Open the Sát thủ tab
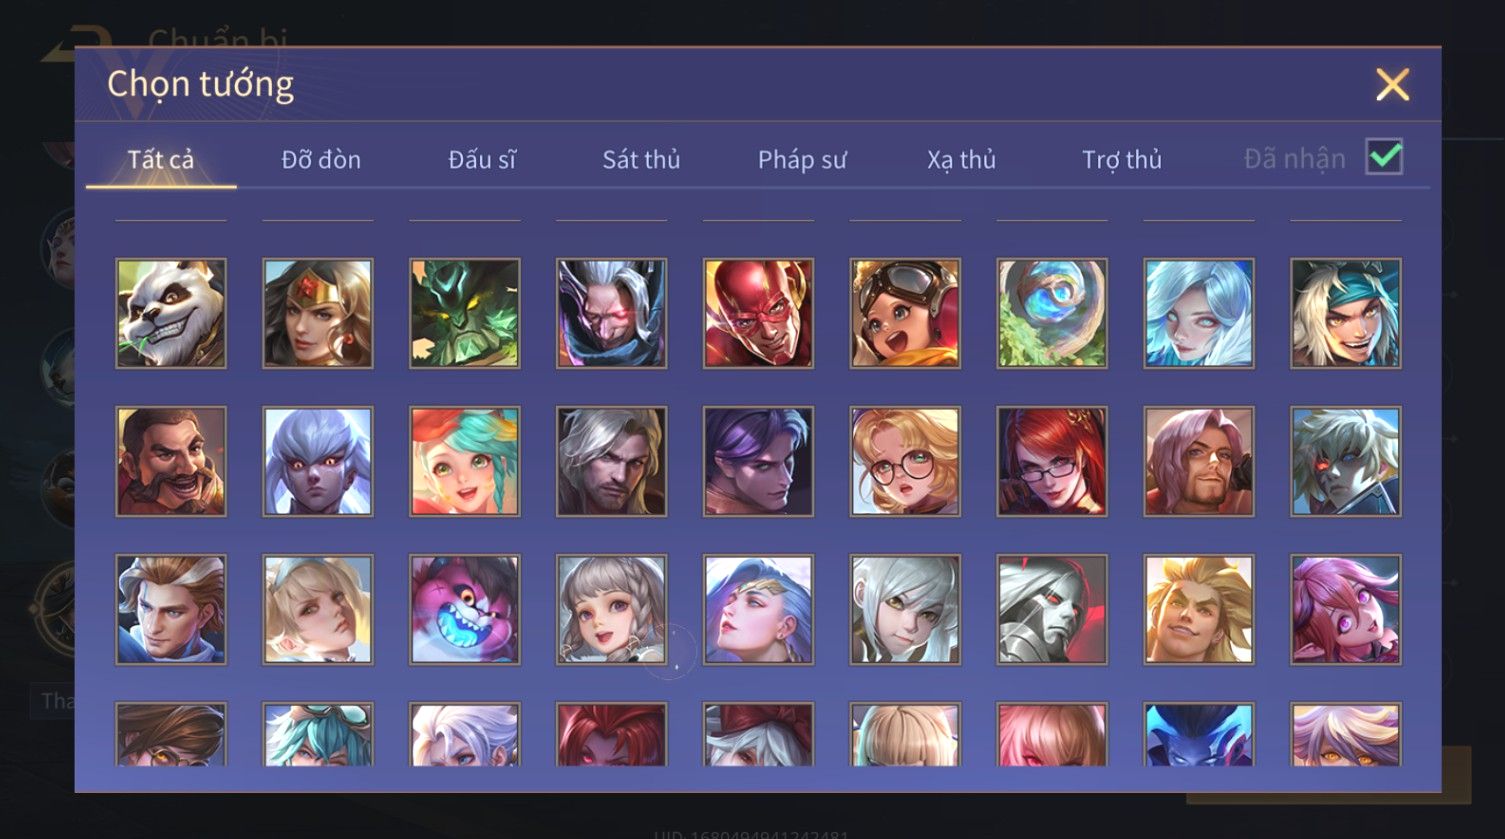This screenshot has height=839, width=1505. [641, 159]
